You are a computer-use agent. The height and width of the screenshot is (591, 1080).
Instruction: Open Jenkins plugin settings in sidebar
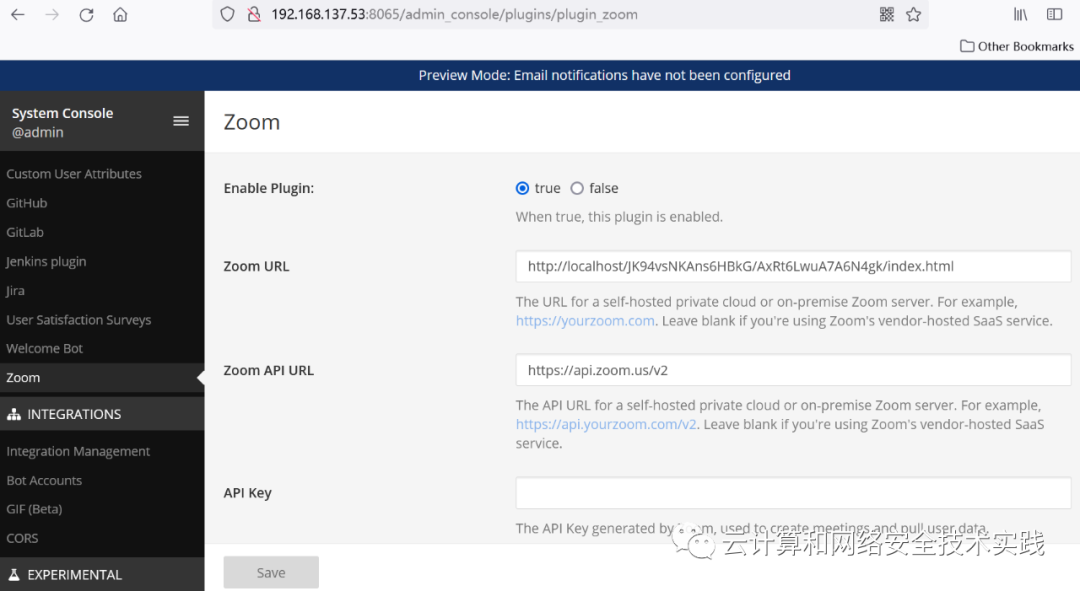click(46, 262)
